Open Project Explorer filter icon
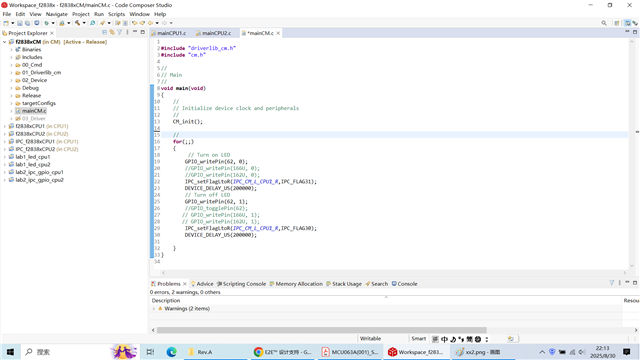640x360 pixels. pos(120,32)
